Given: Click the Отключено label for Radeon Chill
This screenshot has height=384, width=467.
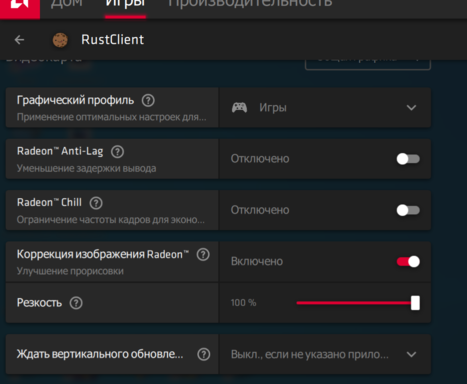Looking at the screenshot, I should pyautogui.click(x=260, y=210).
